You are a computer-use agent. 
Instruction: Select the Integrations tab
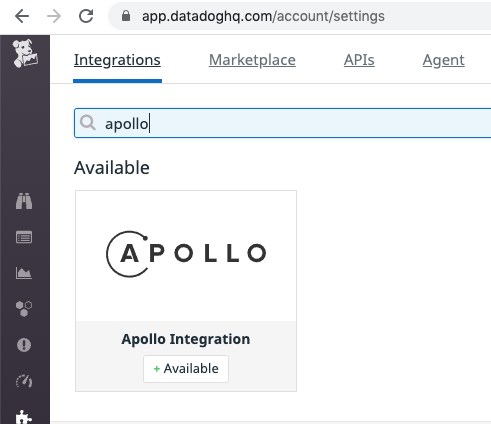(117, 60)
